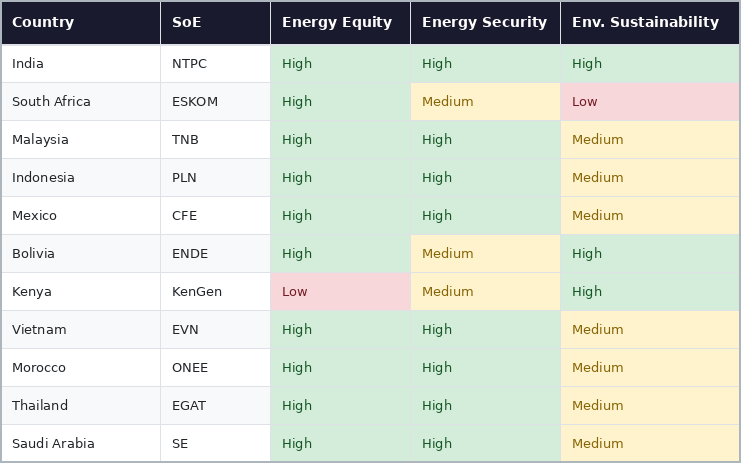
Task: Click the CFE cell
Action: pos(215,216)
